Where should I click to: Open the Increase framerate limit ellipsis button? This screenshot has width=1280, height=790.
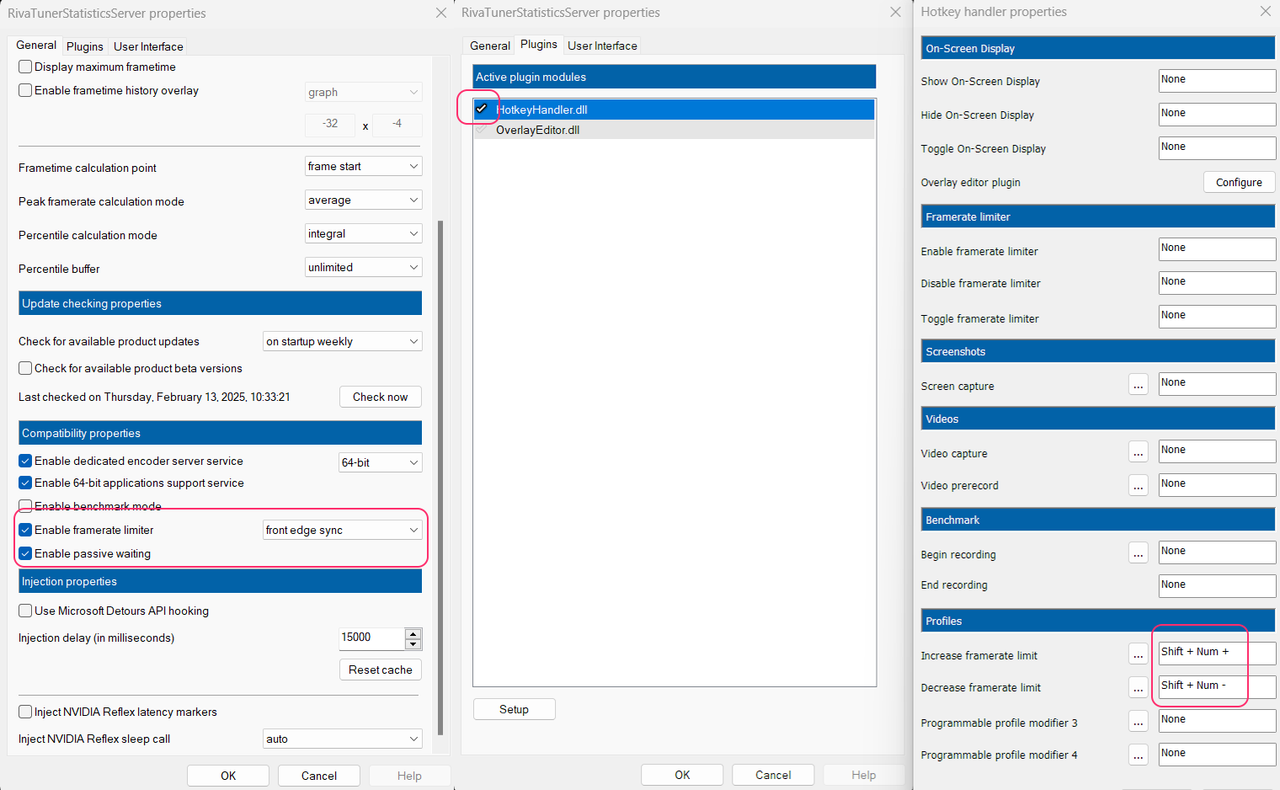point(1138,654)
